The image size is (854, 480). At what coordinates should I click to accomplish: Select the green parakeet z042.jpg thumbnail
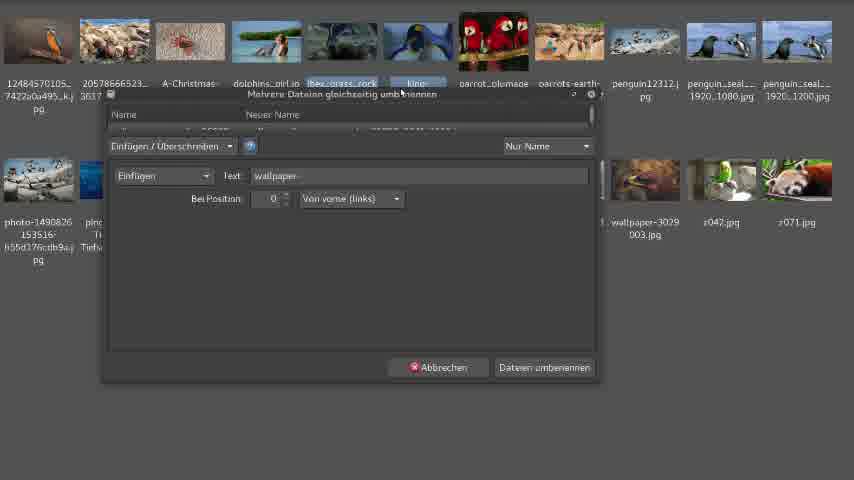(x=721, y=181)
